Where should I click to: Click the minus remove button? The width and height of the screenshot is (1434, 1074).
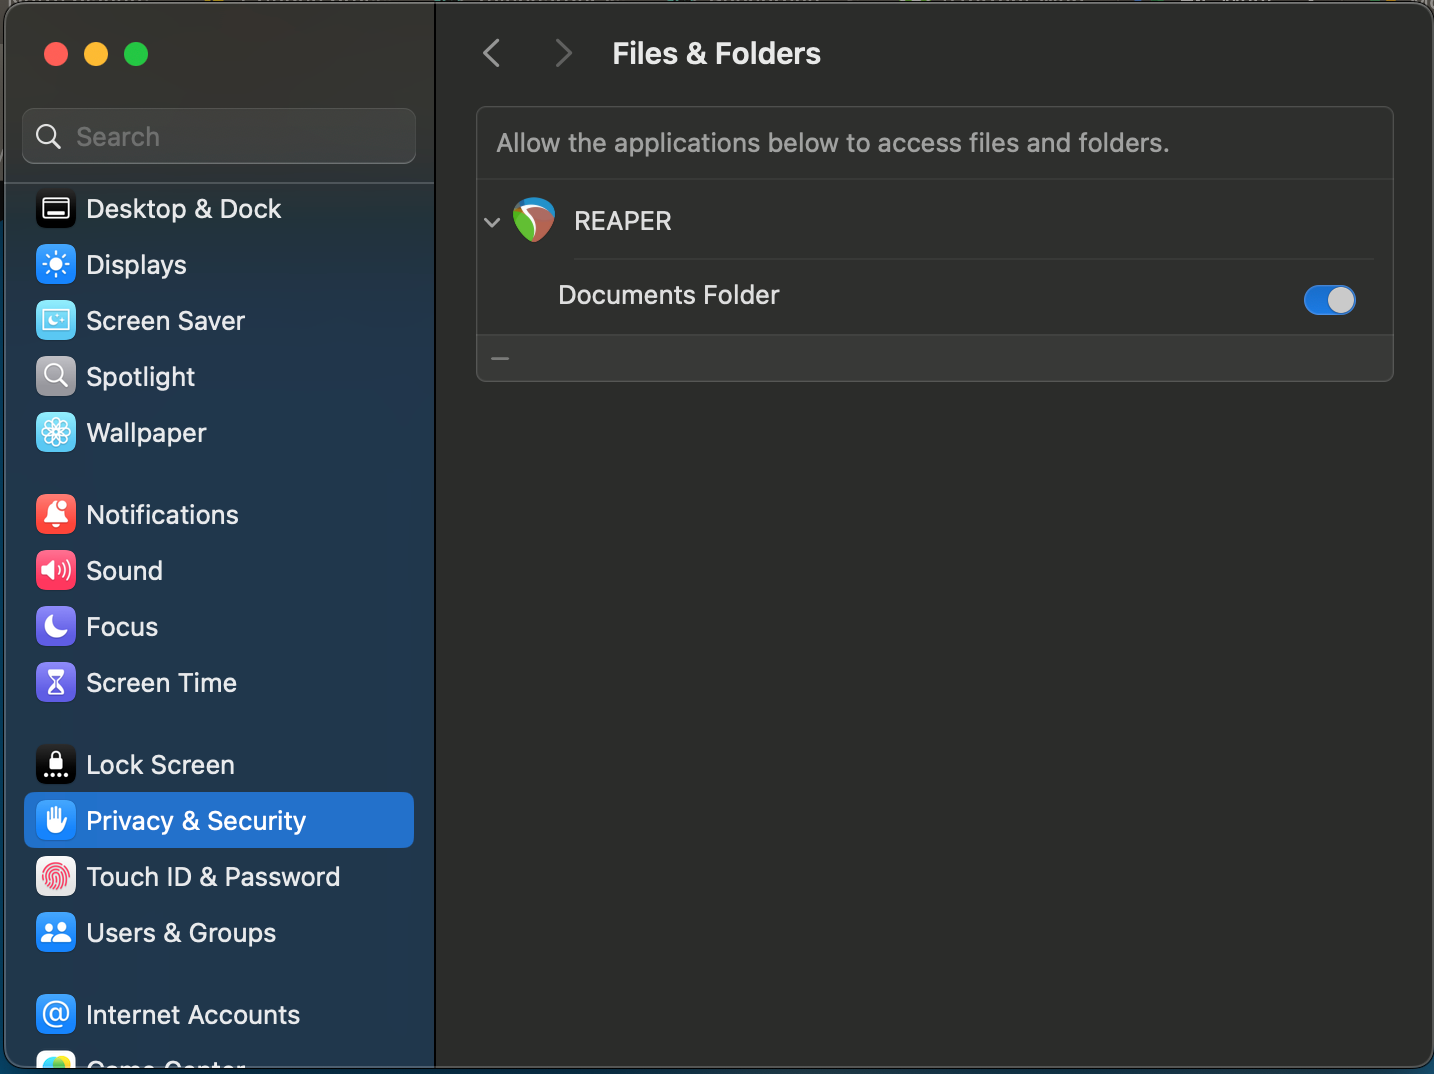500,358
